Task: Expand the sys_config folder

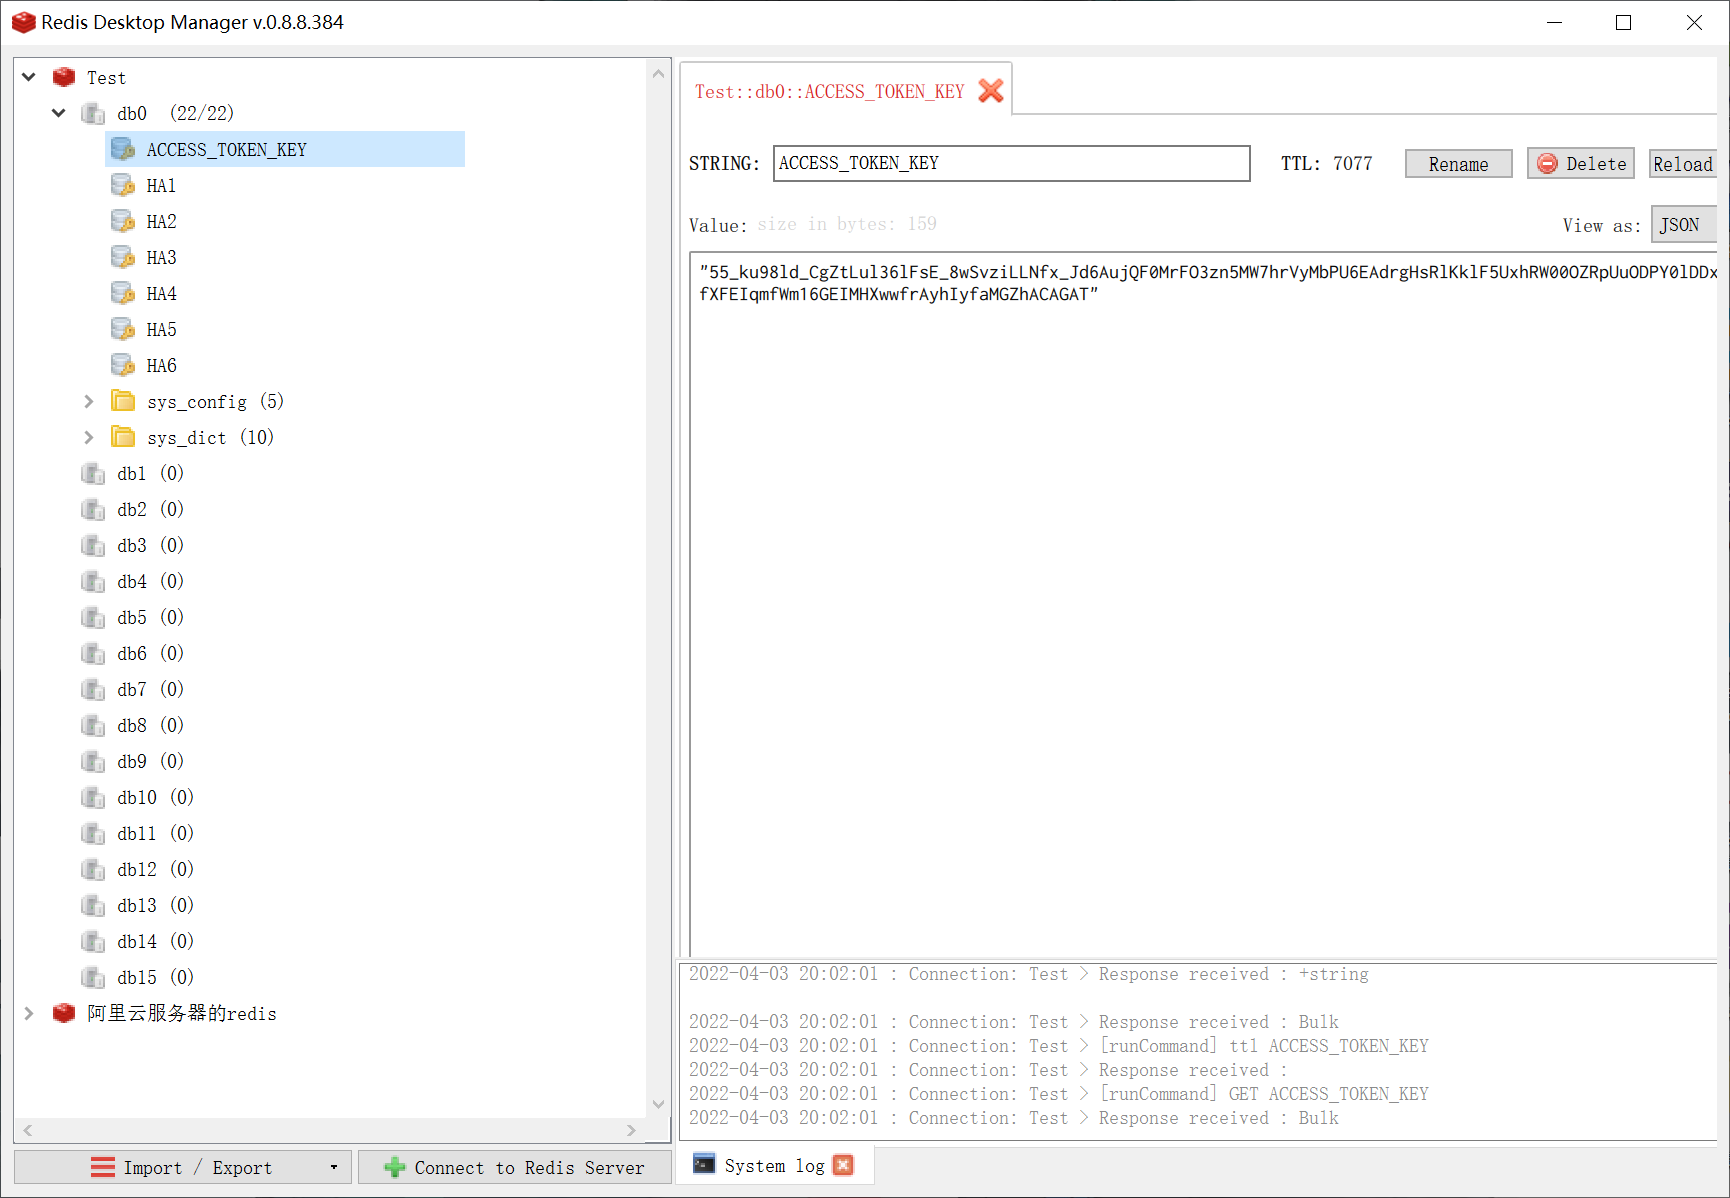Action: pos(89,401)
